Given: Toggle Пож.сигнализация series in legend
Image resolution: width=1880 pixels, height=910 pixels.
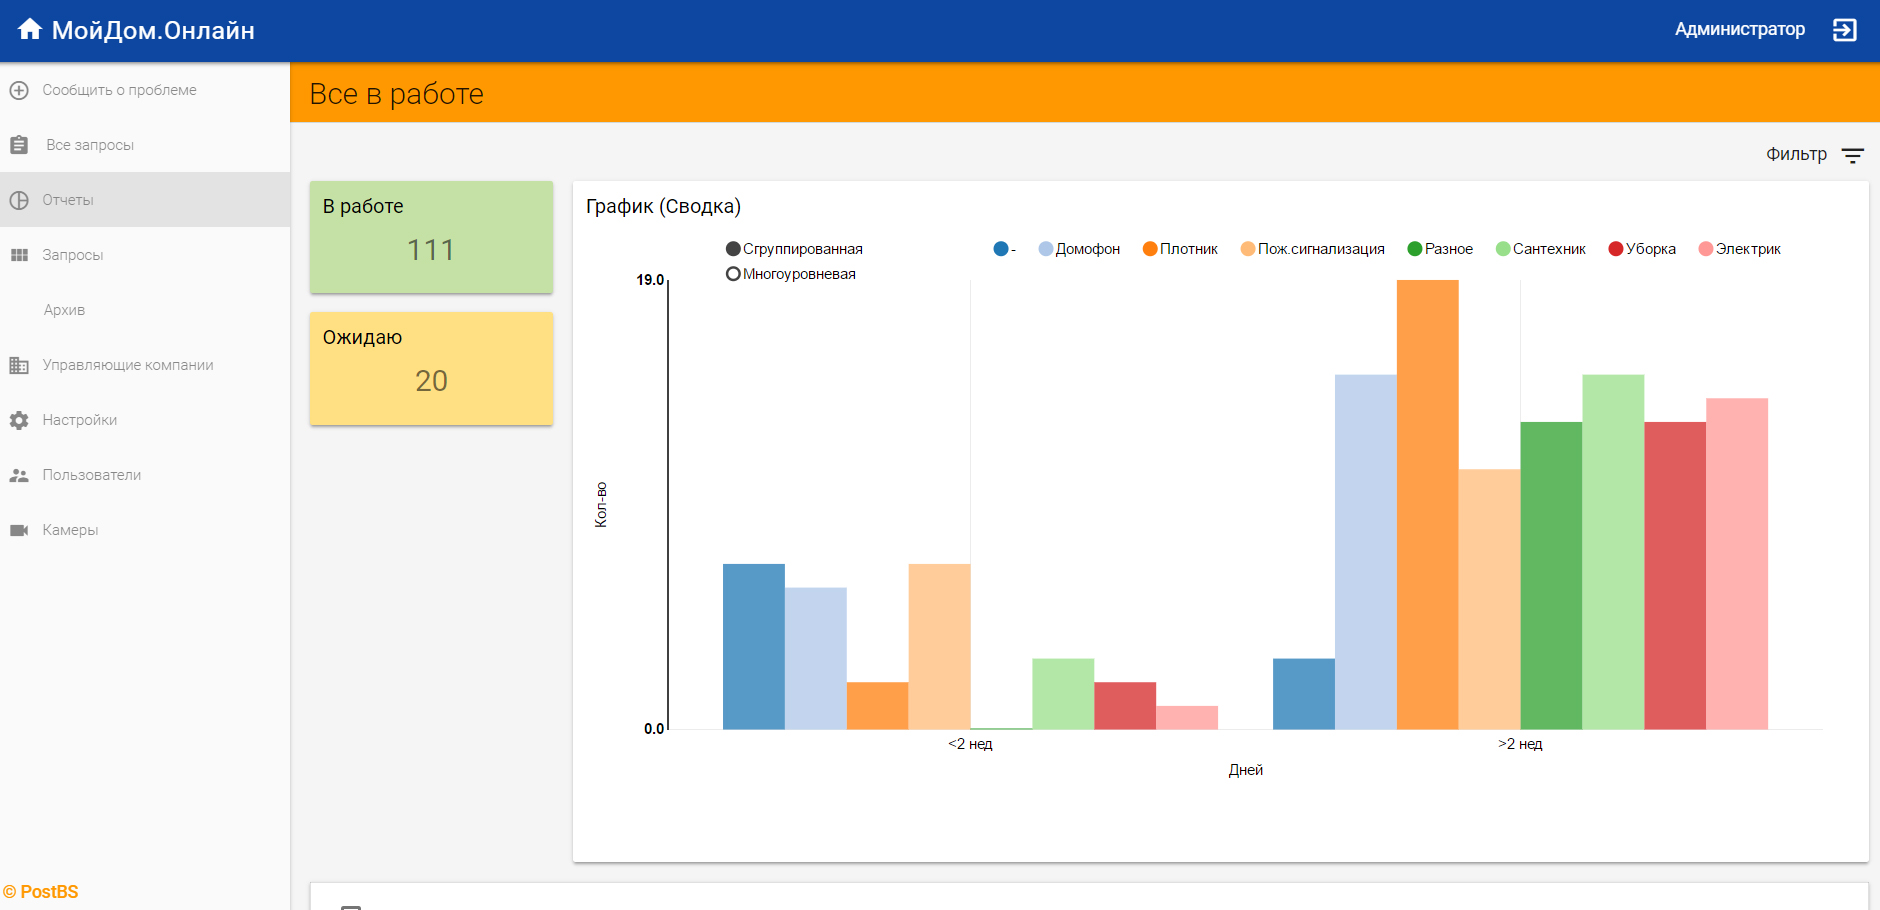Looking at the screenshot, I should [1313, 249].
